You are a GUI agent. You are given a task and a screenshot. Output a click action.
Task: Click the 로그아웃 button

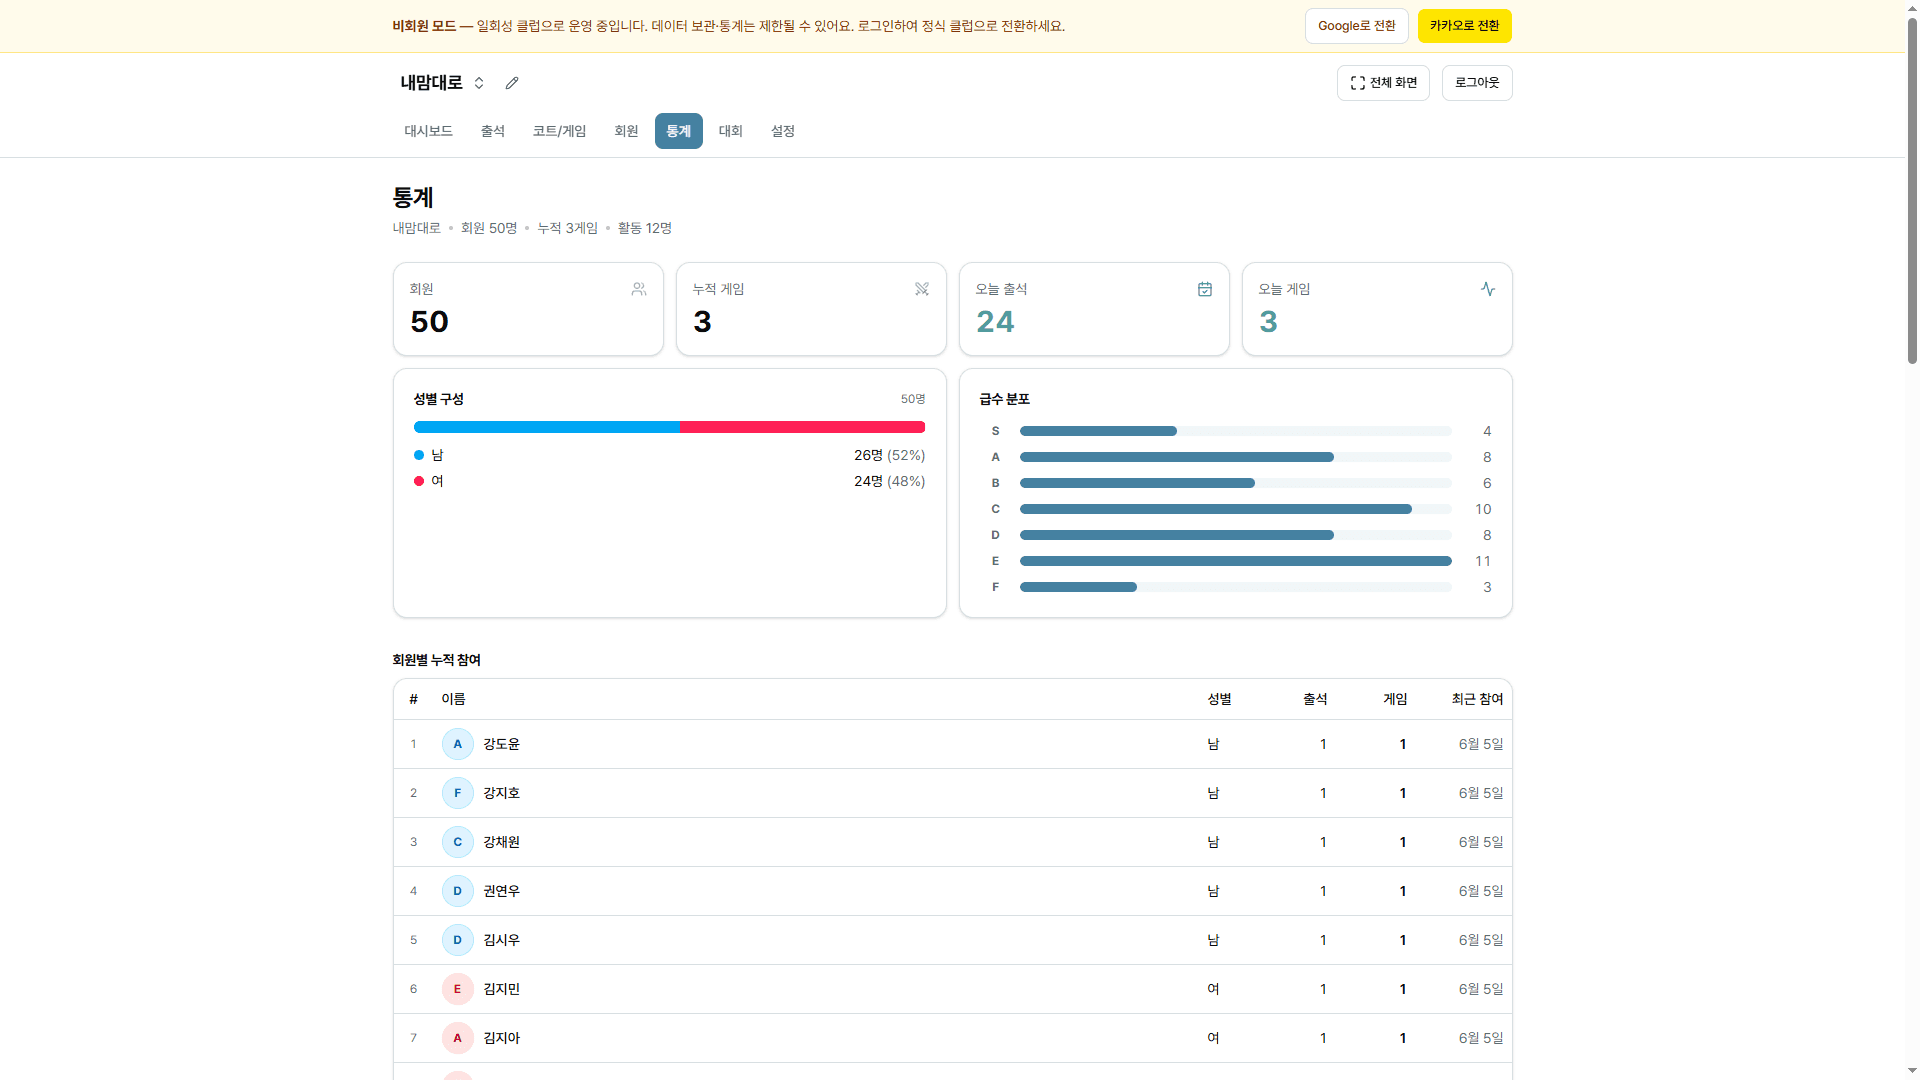pyautogui.click(x=1477, y=83)
